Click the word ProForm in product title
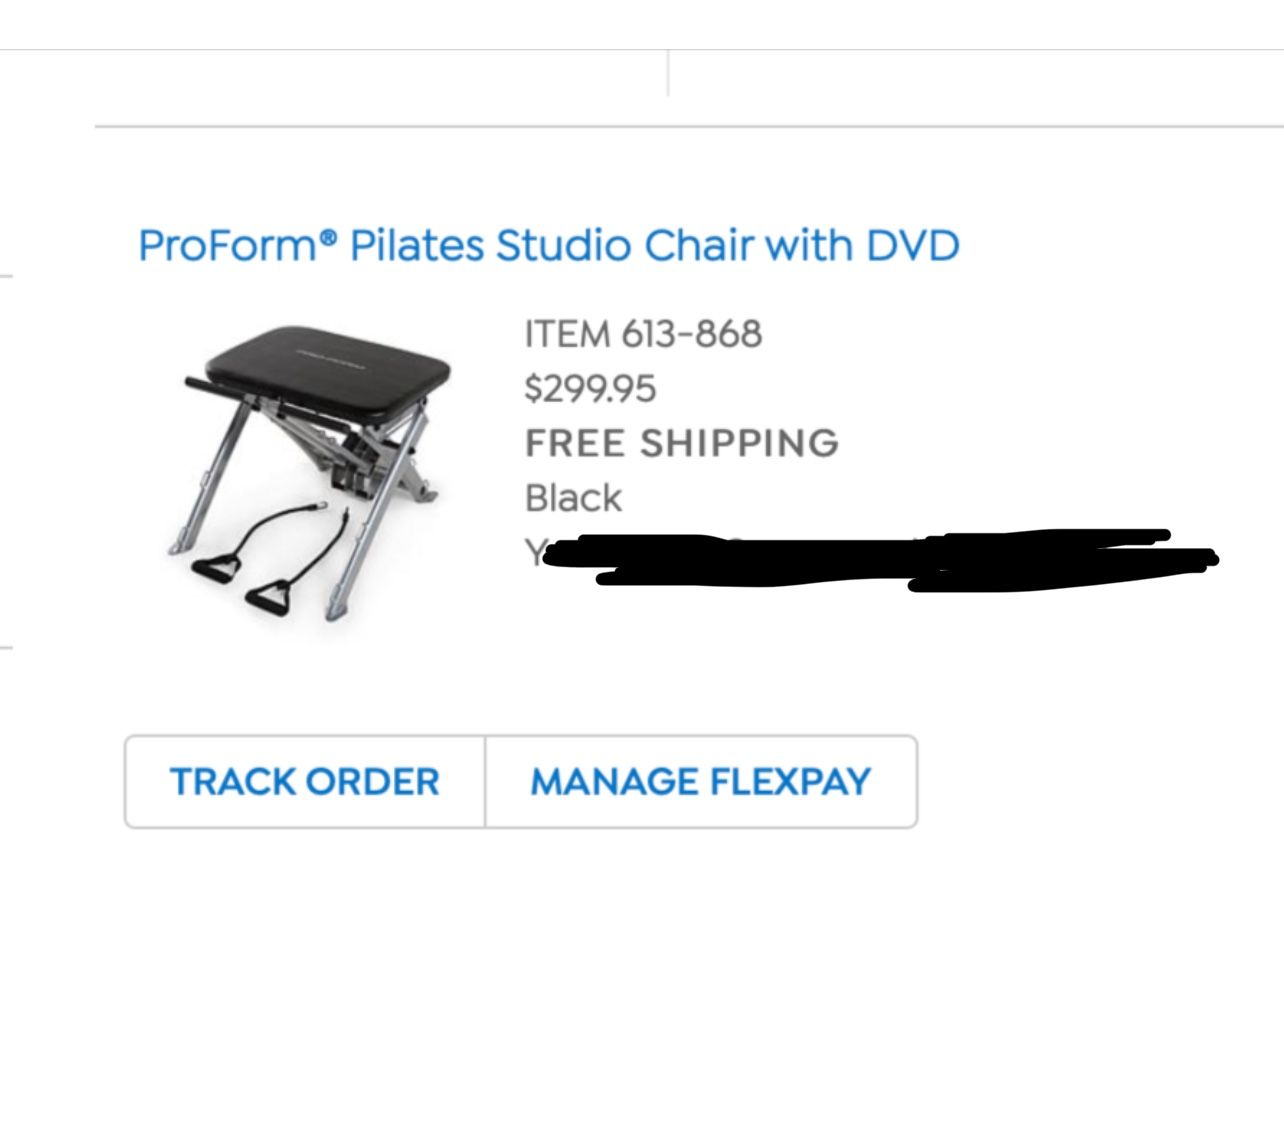The width and height of the screenshot is (1284, 1142). pos(228,246)
